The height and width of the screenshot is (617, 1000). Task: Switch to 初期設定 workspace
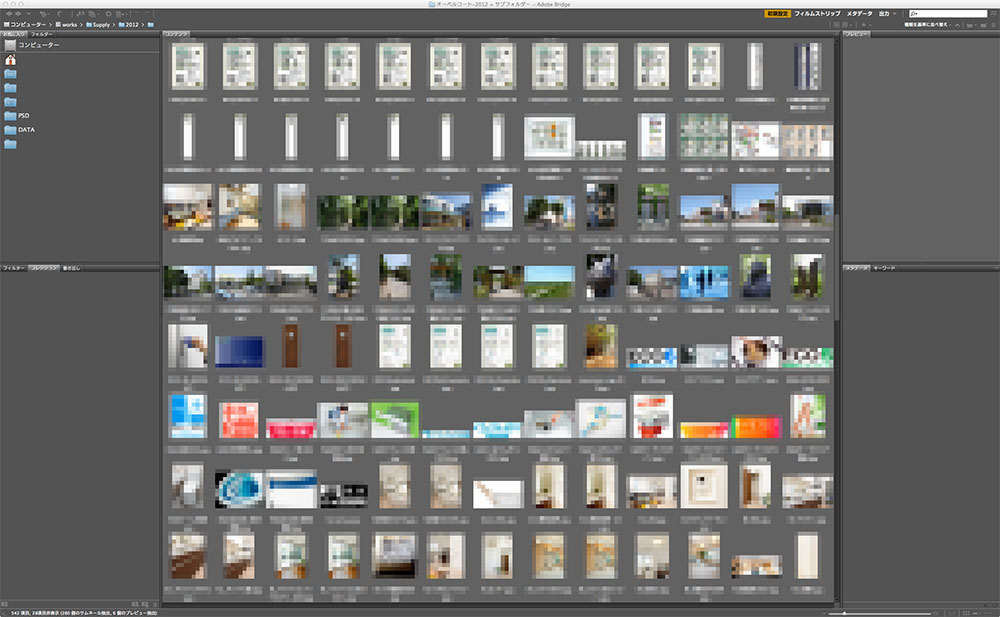[777, 13]
